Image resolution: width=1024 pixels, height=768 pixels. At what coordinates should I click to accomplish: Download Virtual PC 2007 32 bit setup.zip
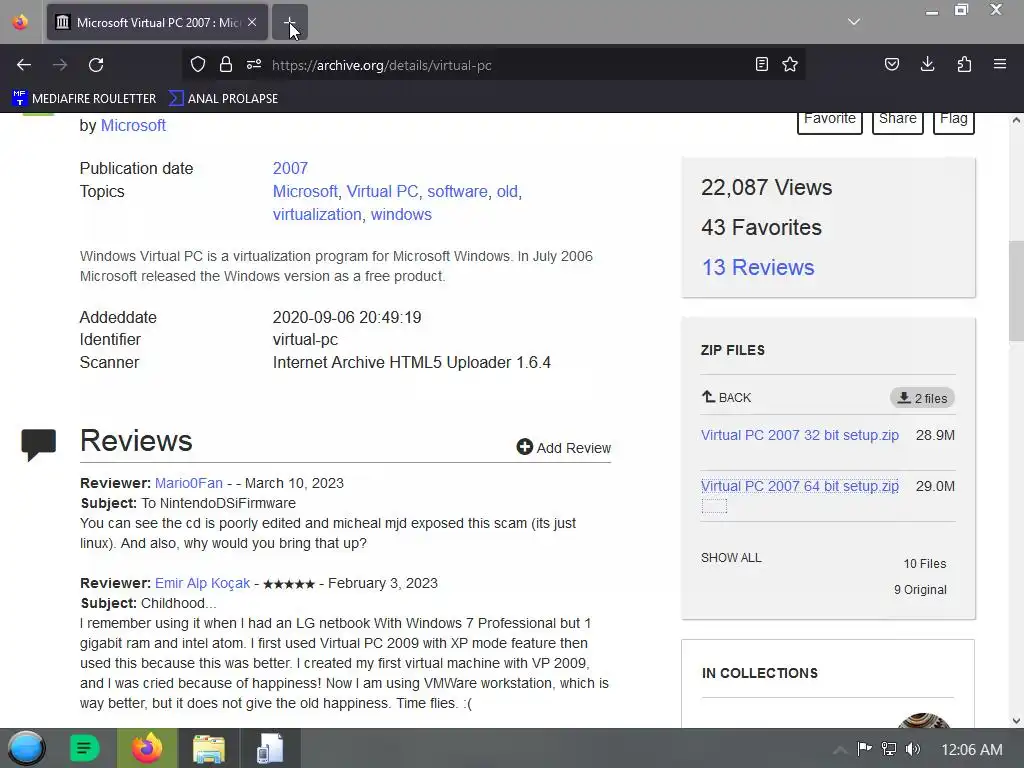pos(799,435)
